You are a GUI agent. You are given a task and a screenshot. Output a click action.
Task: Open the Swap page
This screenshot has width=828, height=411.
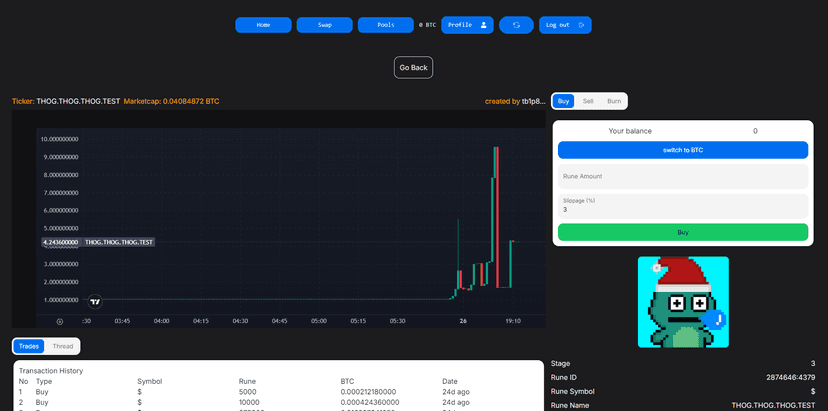pos(325,25)
